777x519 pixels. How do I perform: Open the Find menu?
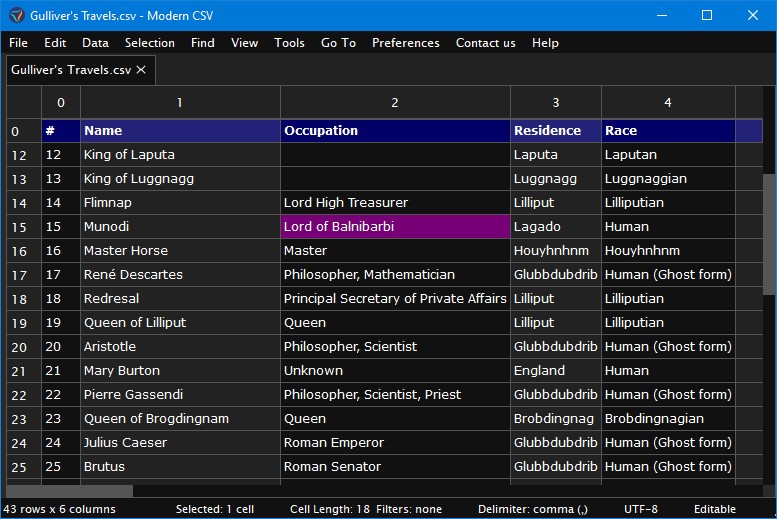click(x=202, y=43)
